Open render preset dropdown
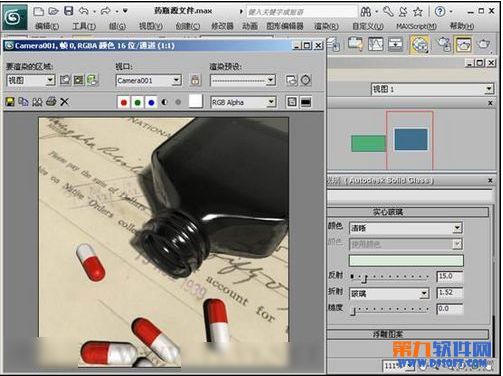 [x=271, y=80]
